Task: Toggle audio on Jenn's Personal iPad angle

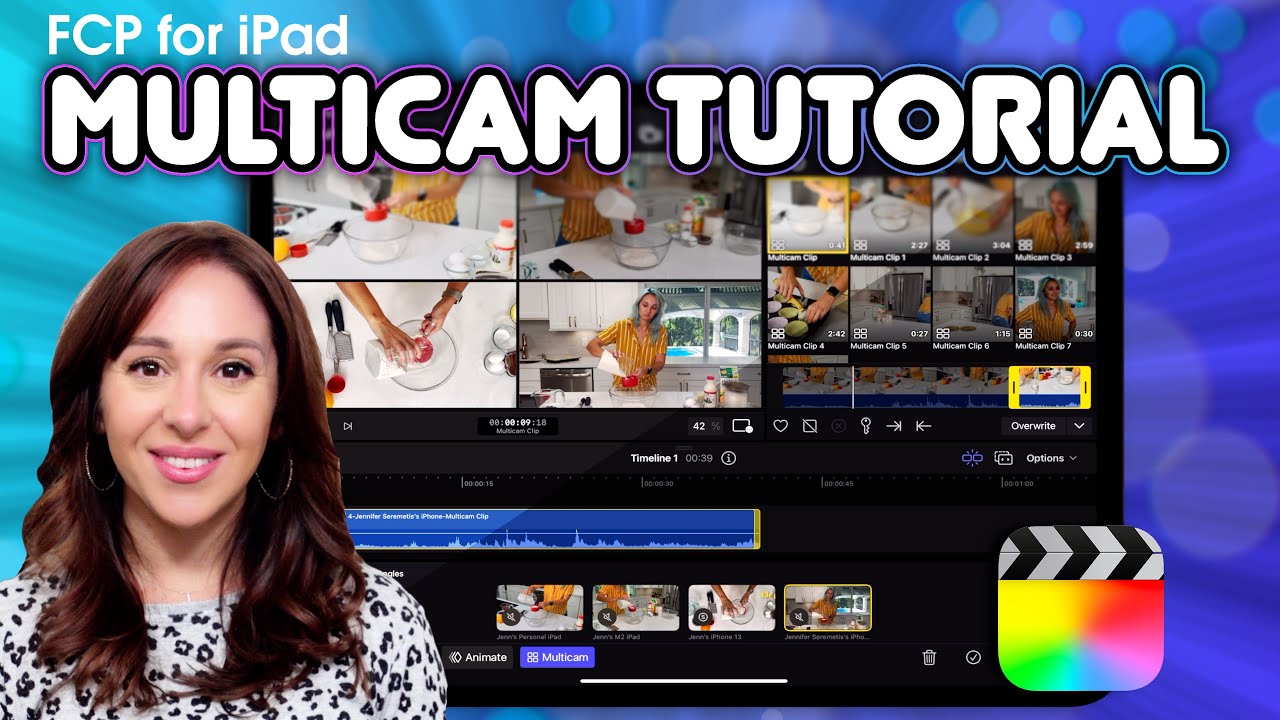Action: (511, 618)
